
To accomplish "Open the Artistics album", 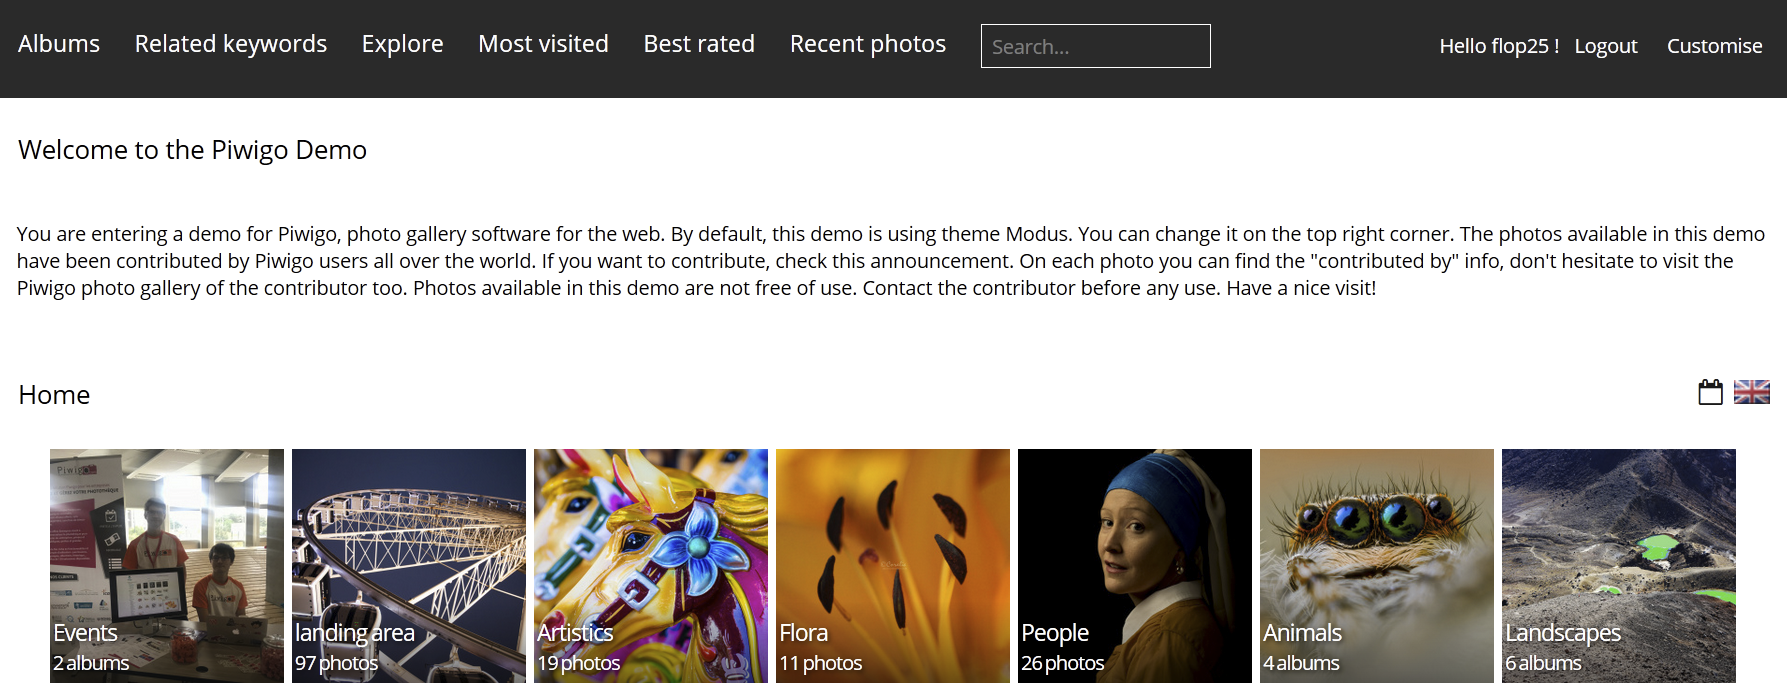I will (650, 565).
